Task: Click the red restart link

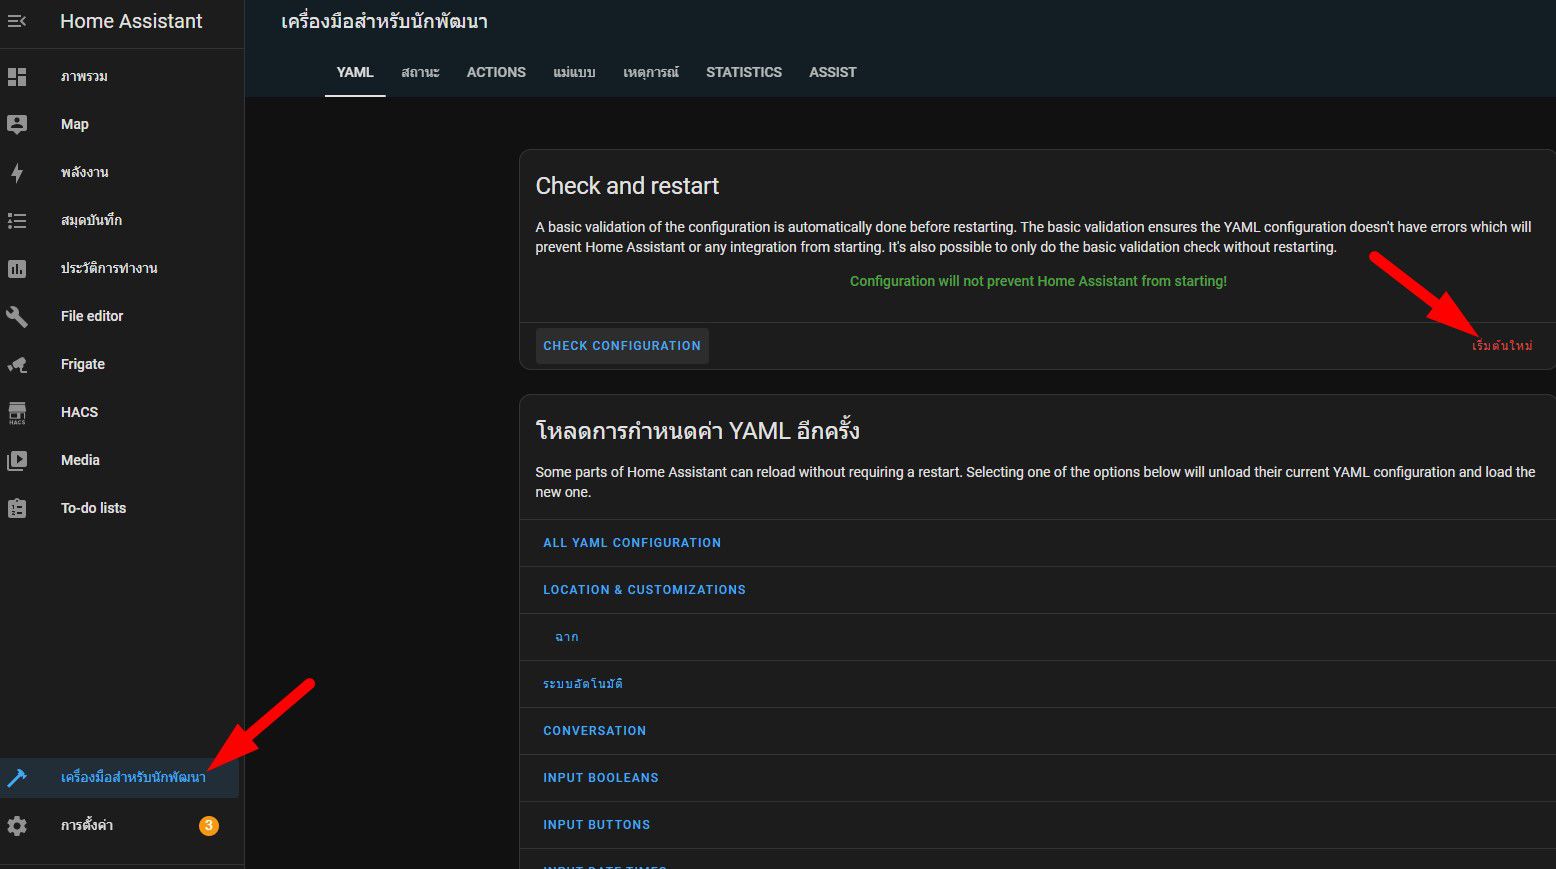Action: (1502, 346)
